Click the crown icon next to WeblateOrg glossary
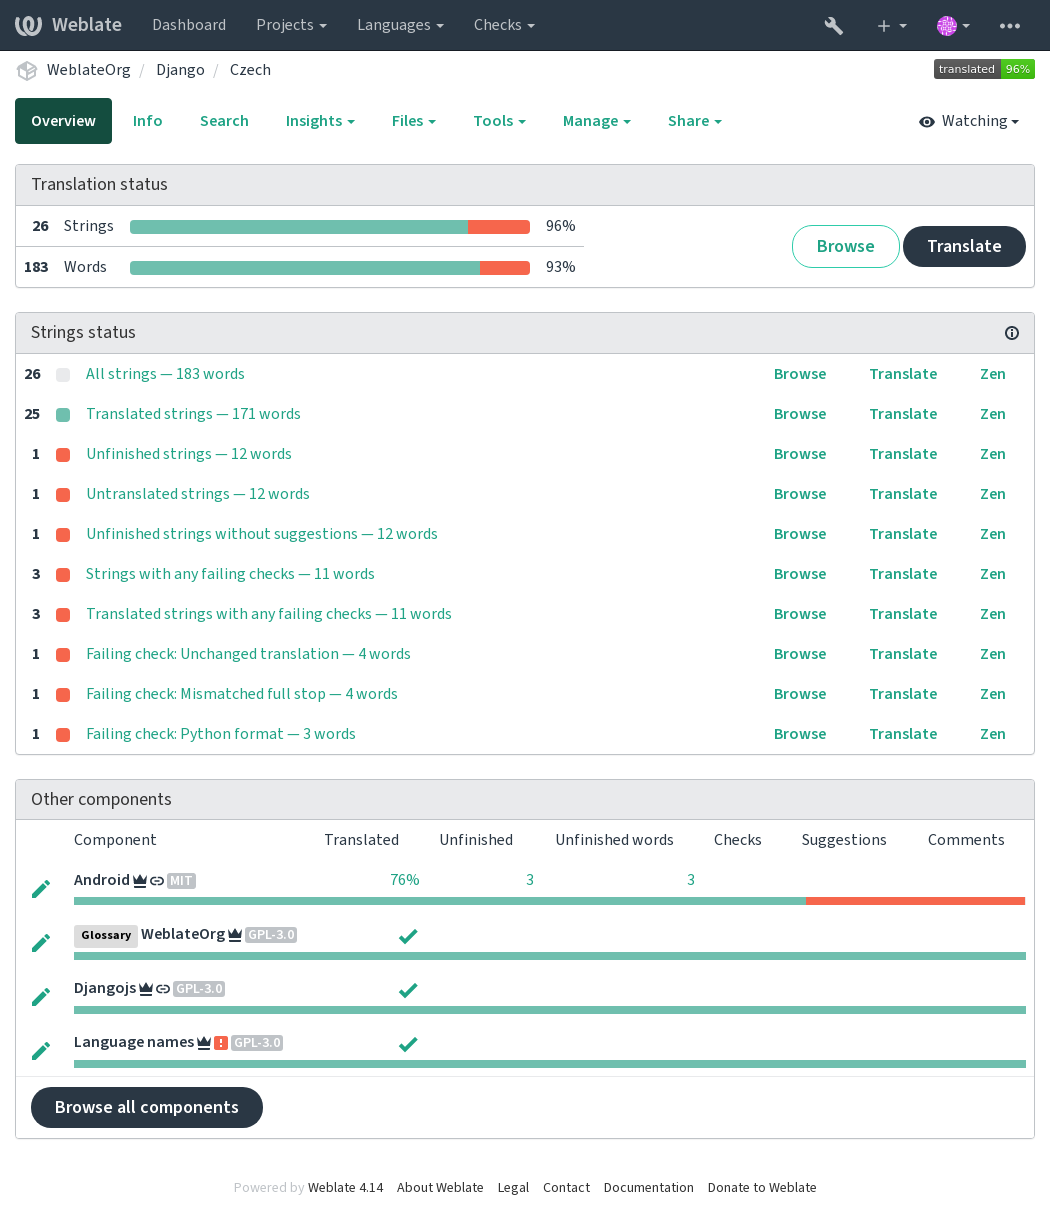This screenshot has width=1050, height=1226. [235, 935]
